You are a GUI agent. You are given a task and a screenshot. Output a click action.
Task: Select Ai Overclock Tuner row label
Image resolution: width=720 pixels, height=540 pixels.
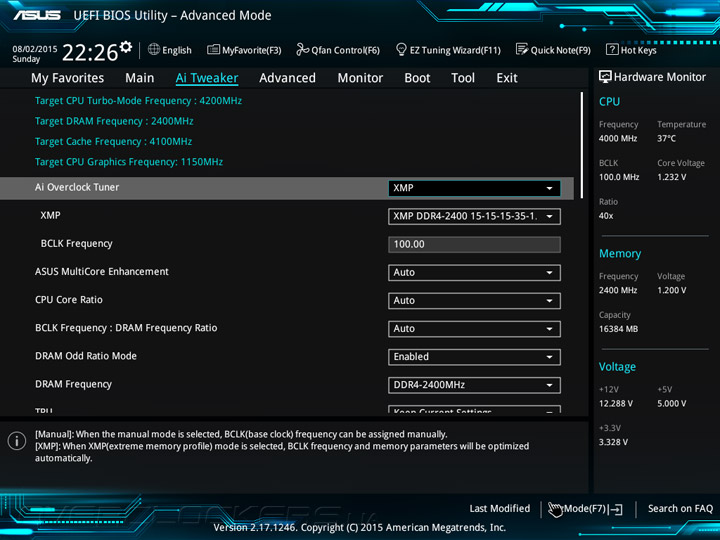pyautogui.click(x=77, y=187)
